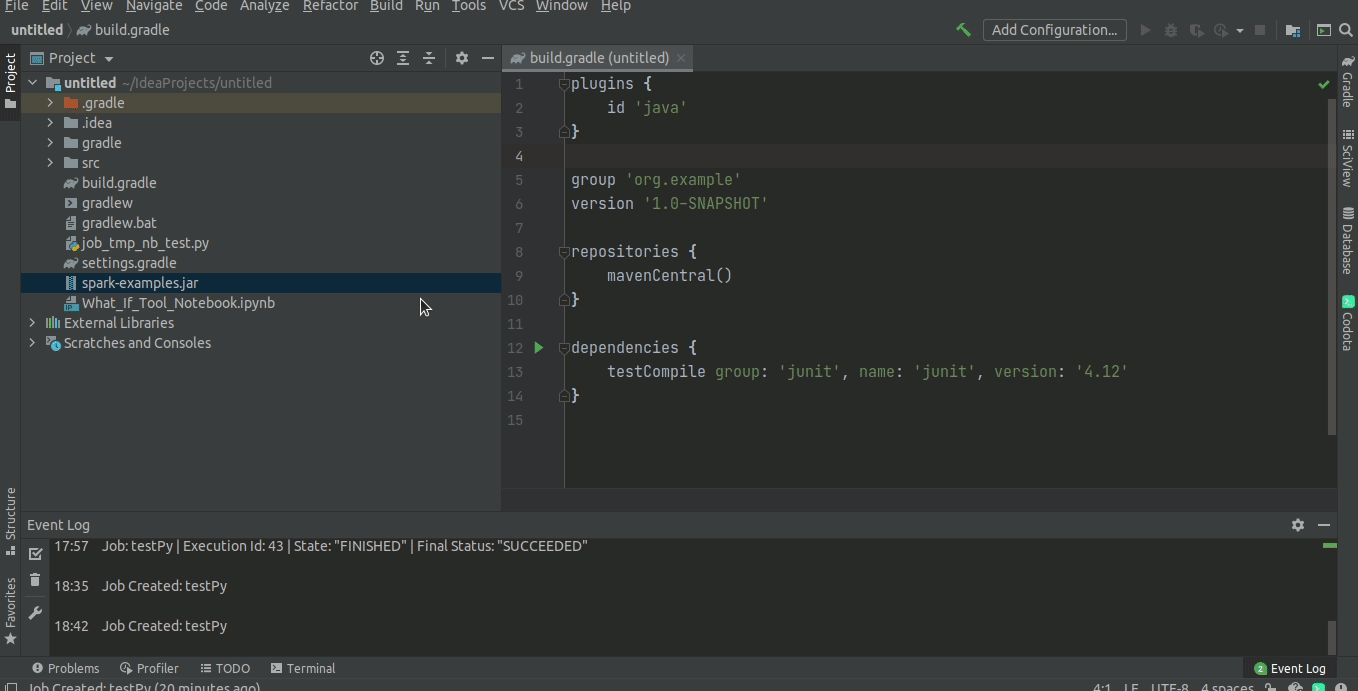This screenshot has width=1358, height=691.
Task: Open the TODO tool window tab
Action: point(225,668)
